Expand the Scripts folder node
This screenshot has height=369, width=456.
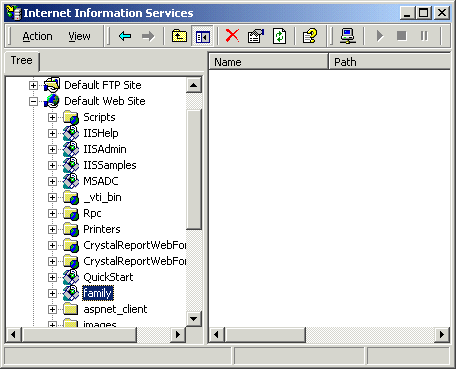[x=52, y=117]
